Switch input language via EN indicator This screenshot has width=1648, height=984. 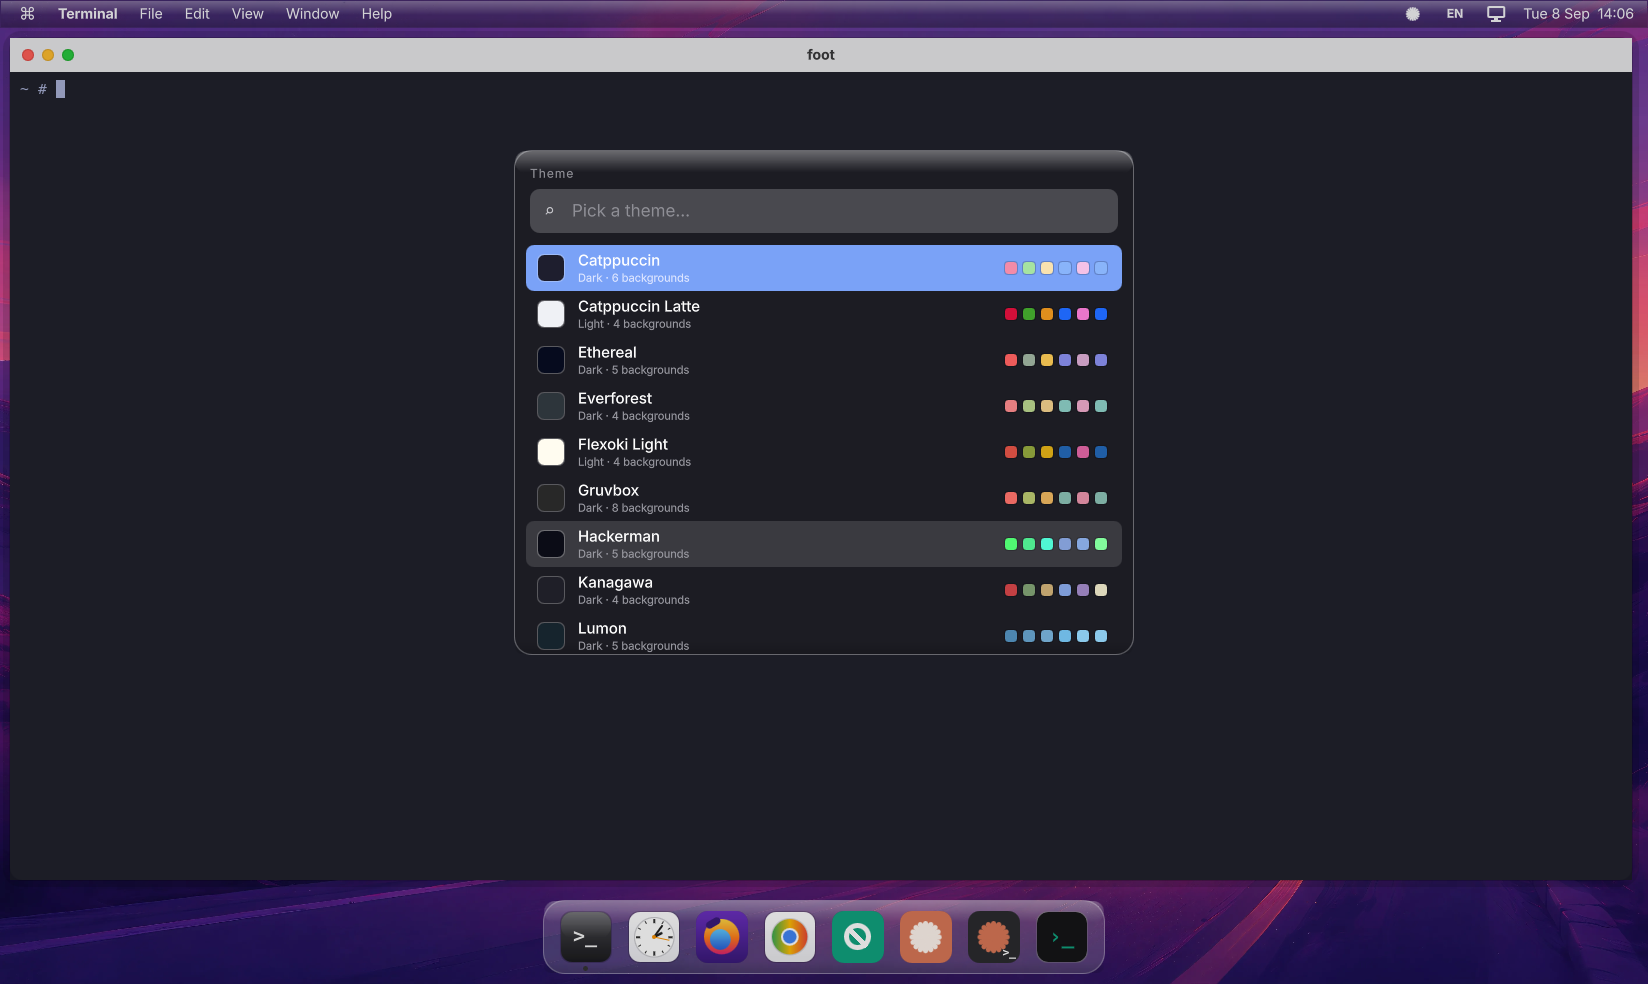pos(1455,14)
